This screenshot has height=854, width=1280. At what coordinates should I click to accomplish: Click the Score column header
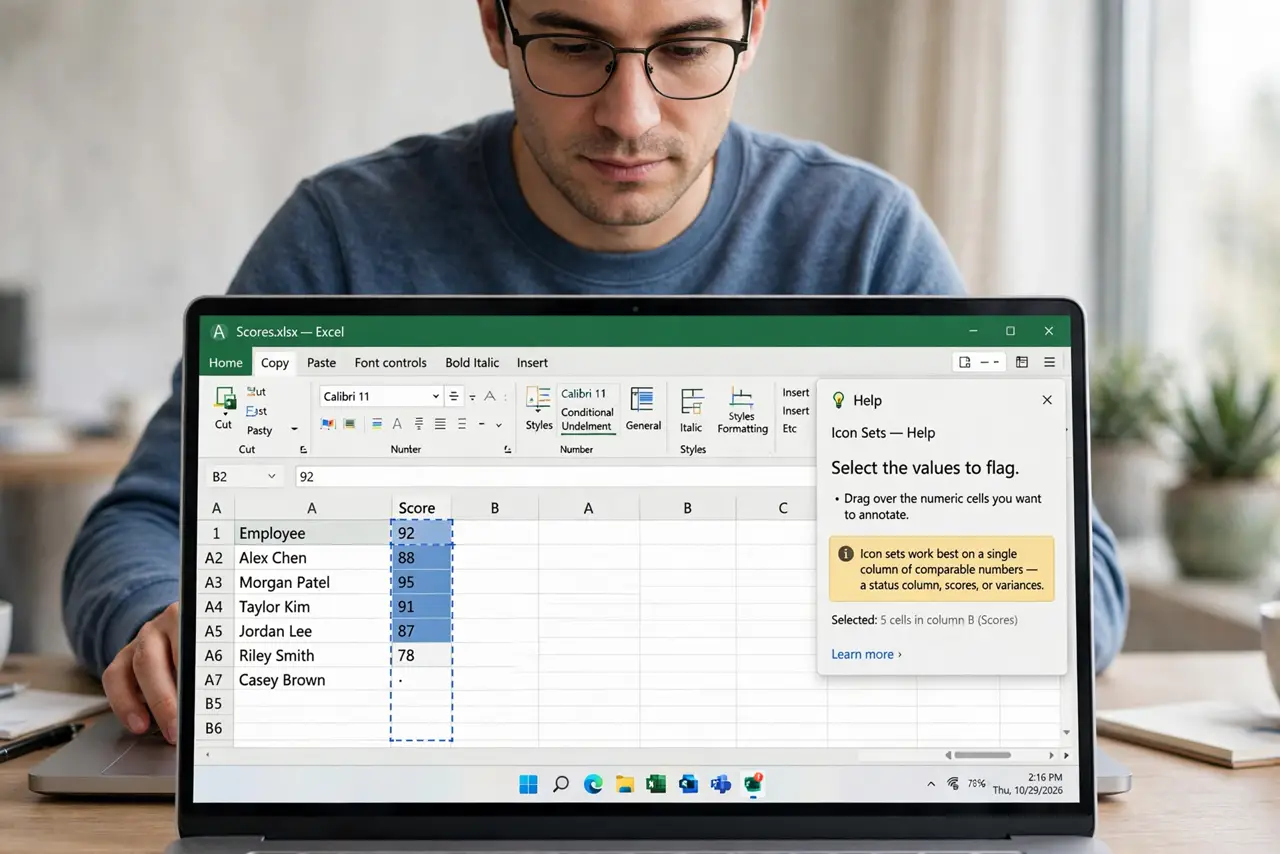pos(417,508)
